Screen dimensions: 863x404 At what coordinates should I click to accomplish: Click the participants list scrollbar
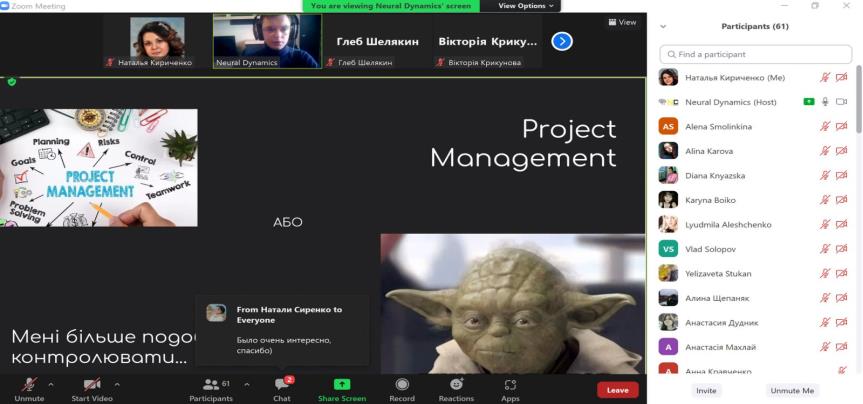[859, 99]
